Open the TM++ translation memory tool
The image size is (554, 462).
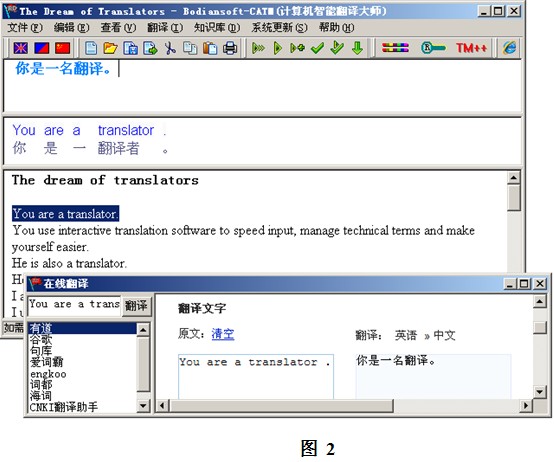[471, 48]
